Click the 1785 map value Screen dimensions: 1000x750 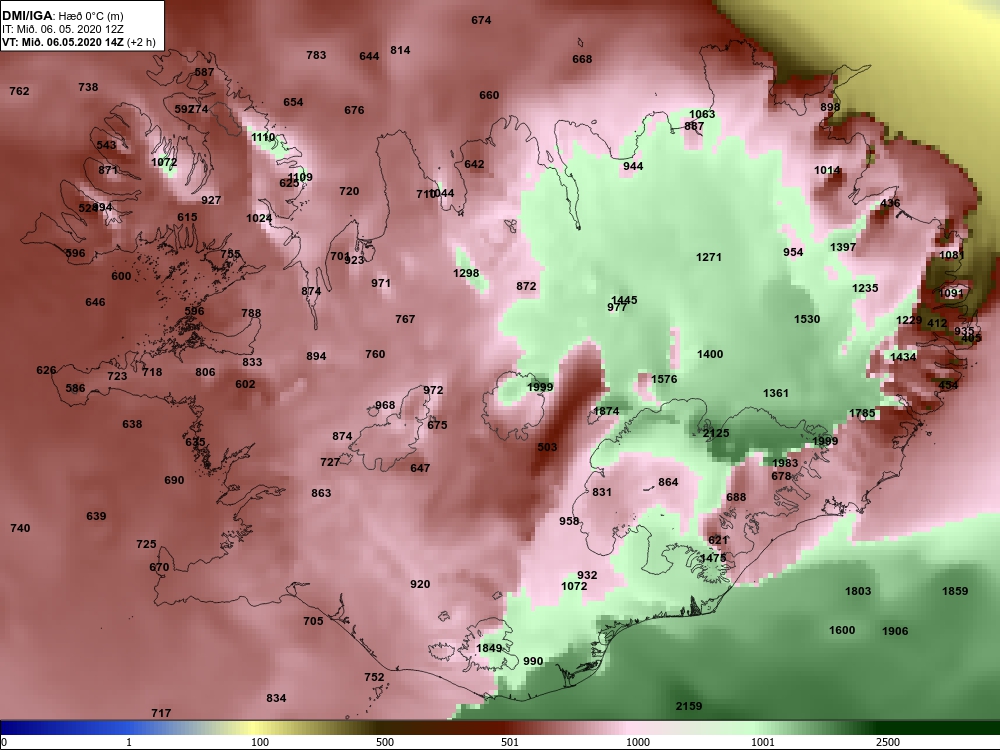pos(862,413)
